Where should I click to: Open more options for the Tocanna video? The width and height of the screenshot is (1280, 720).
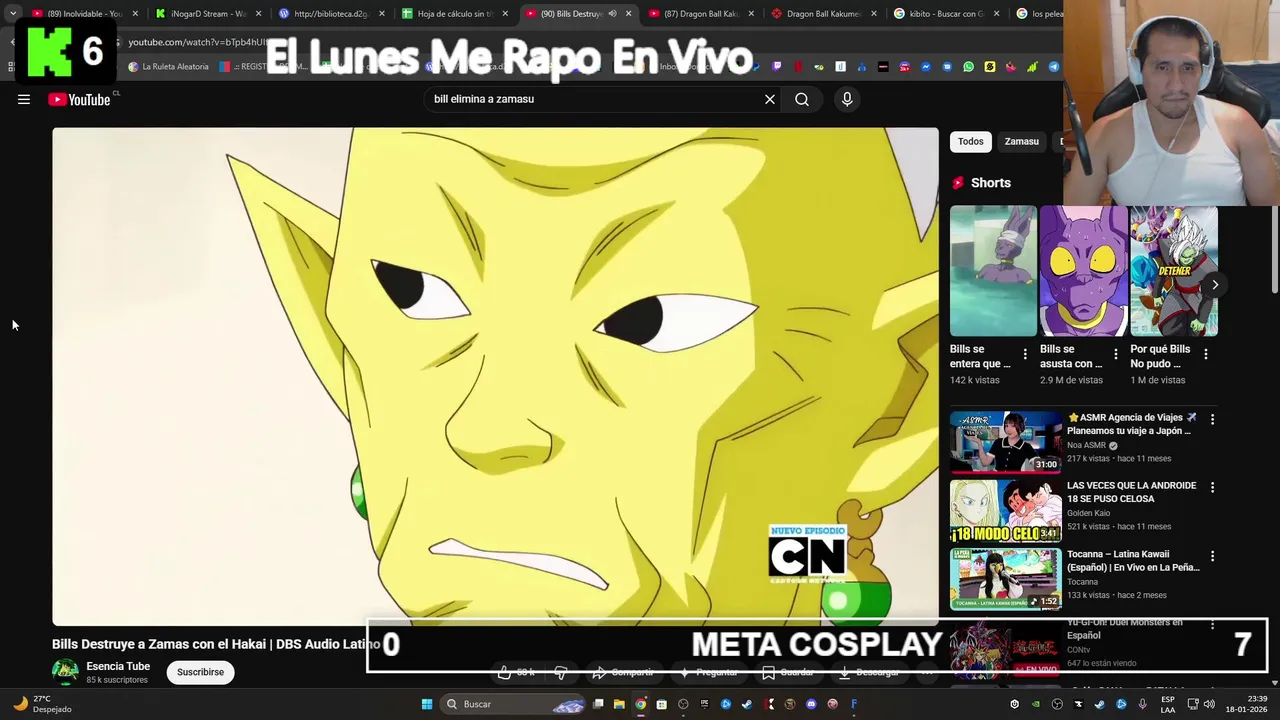[x=1212, y=556]
